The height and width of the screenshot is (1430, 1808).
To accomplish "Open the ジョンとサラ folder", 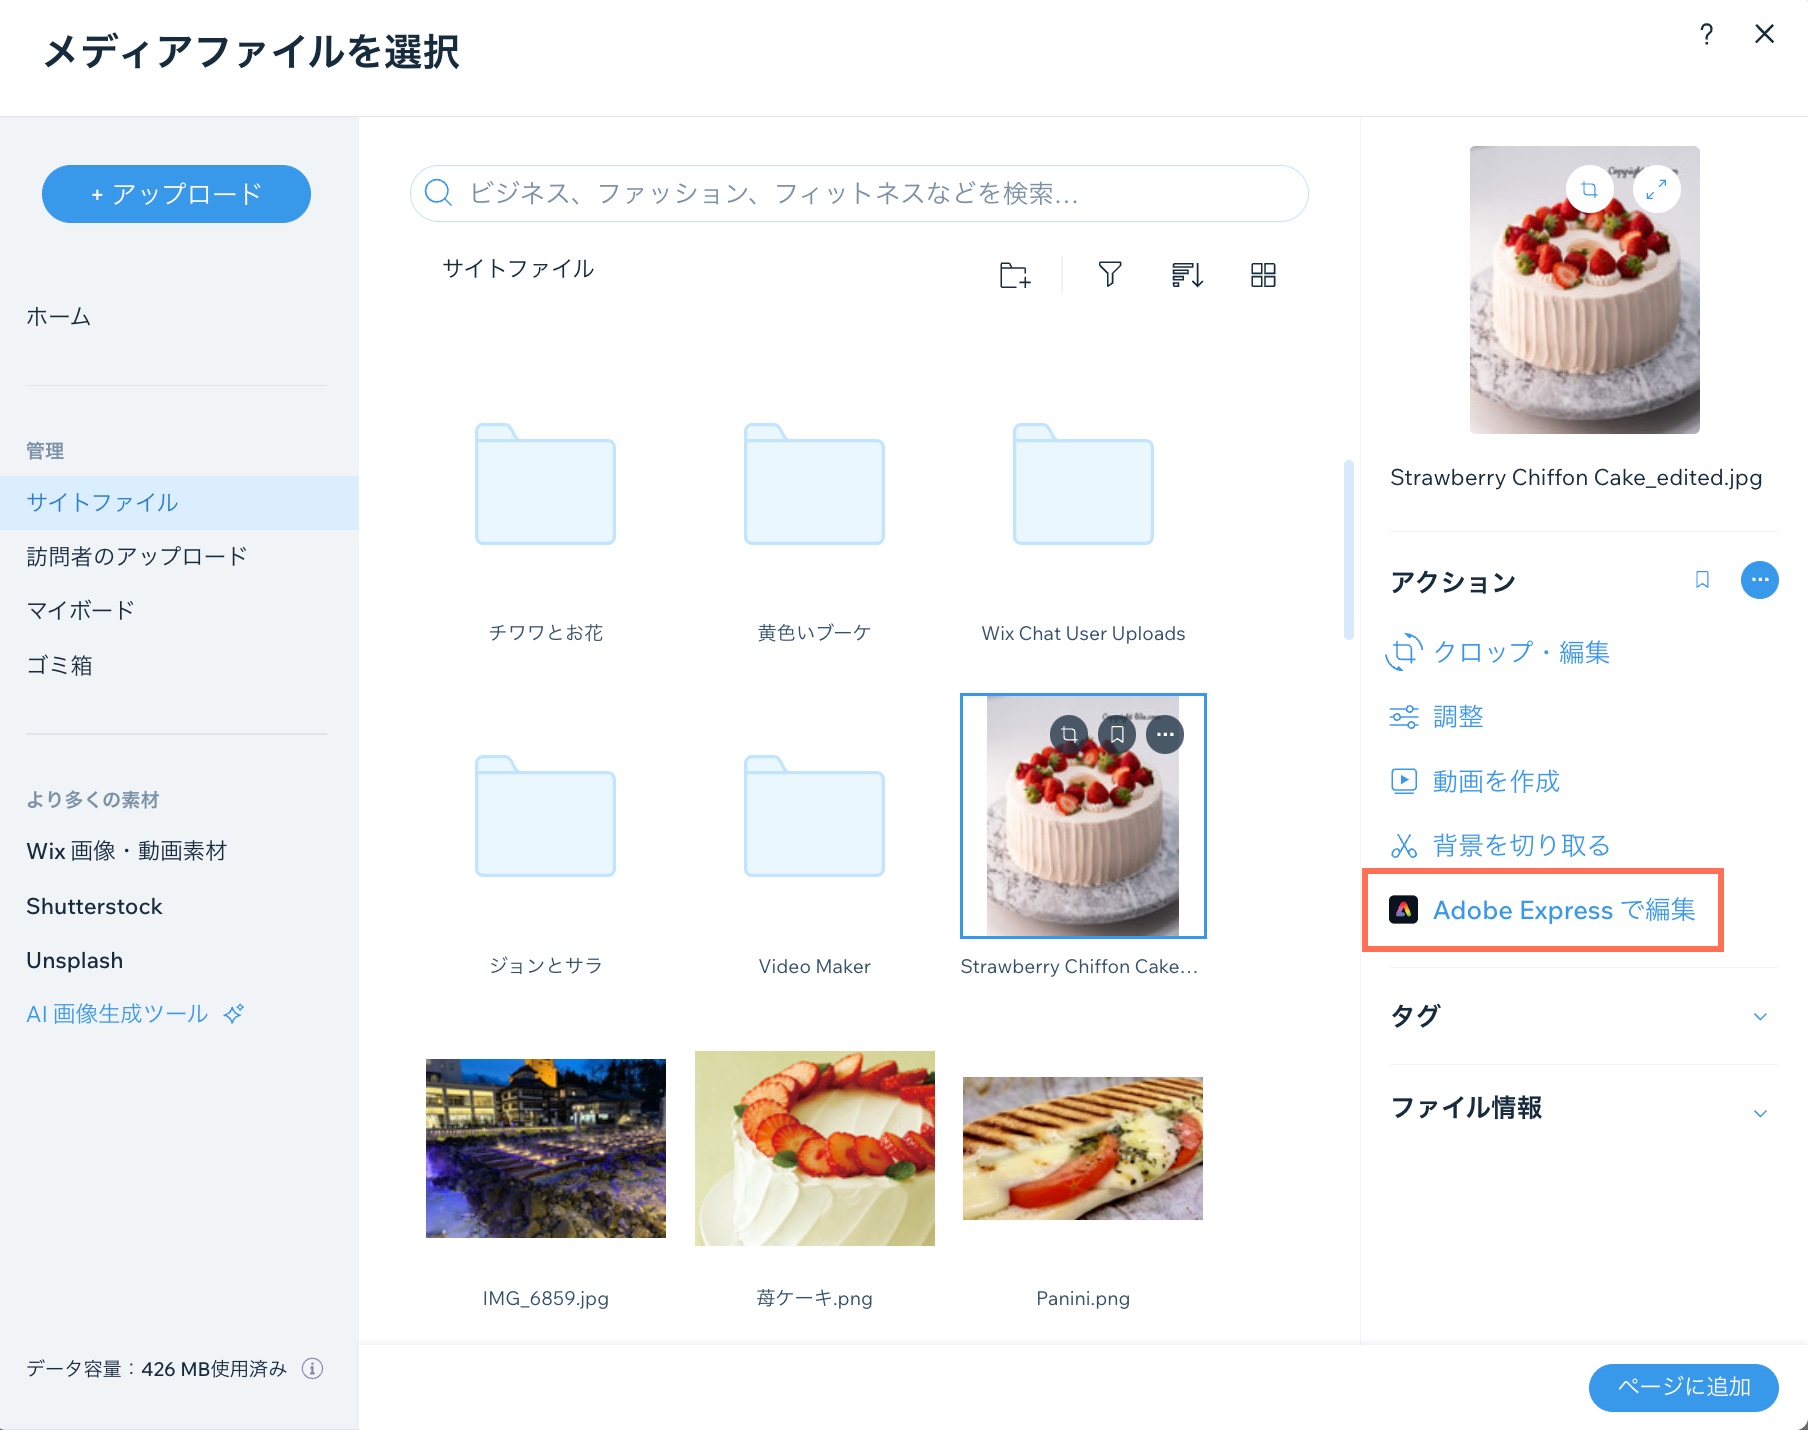I will (x=545, y=817).
